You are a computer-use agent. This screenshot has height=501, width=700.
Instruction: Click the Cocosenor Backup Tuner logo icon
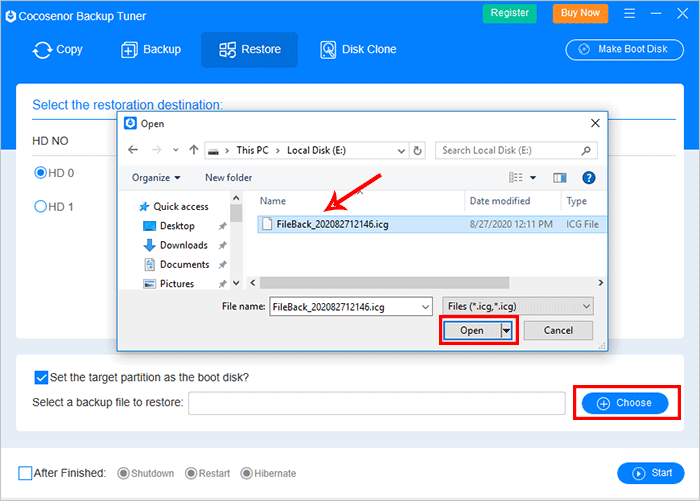click(10, 16)
